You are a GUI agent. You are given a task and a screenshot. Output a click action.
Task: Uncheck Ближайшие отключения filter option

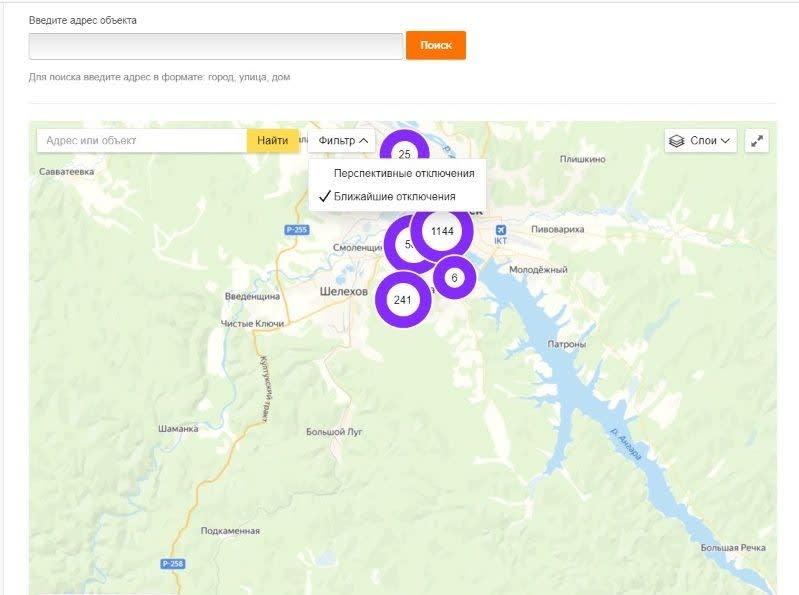pyautogui.click(x=394, y=197)
